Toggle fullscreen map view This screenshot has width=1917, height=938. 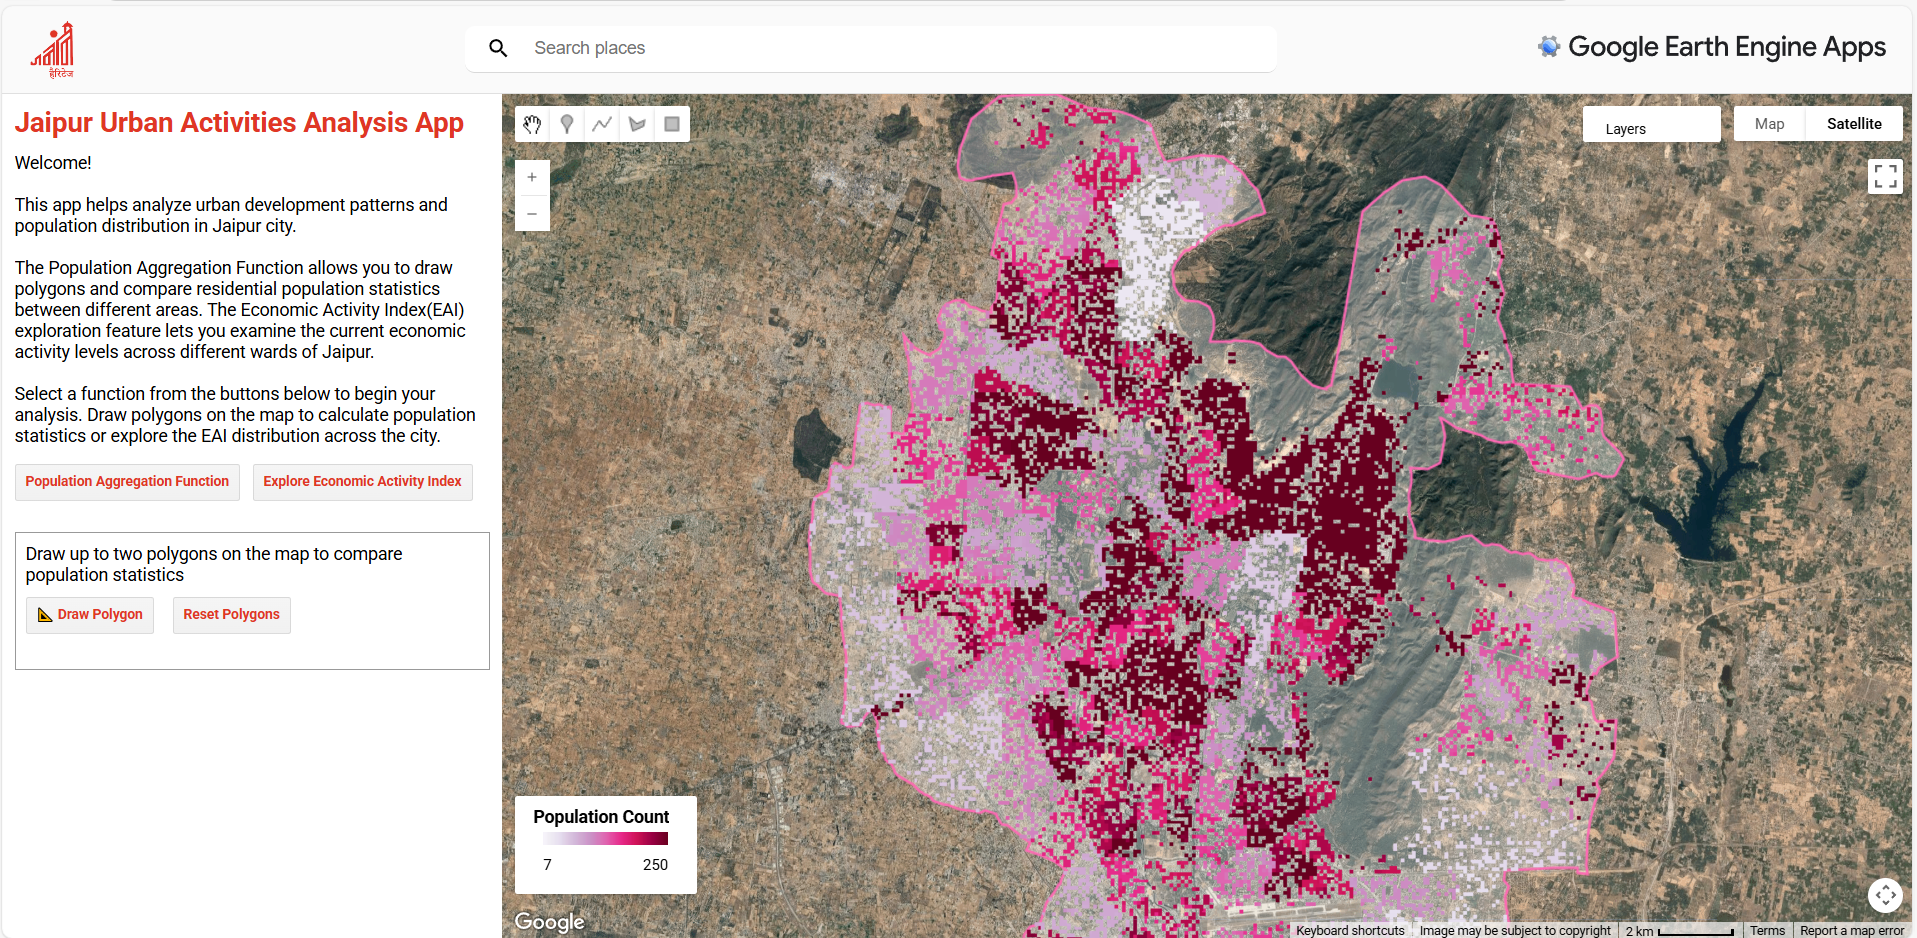coord(1885,177)
